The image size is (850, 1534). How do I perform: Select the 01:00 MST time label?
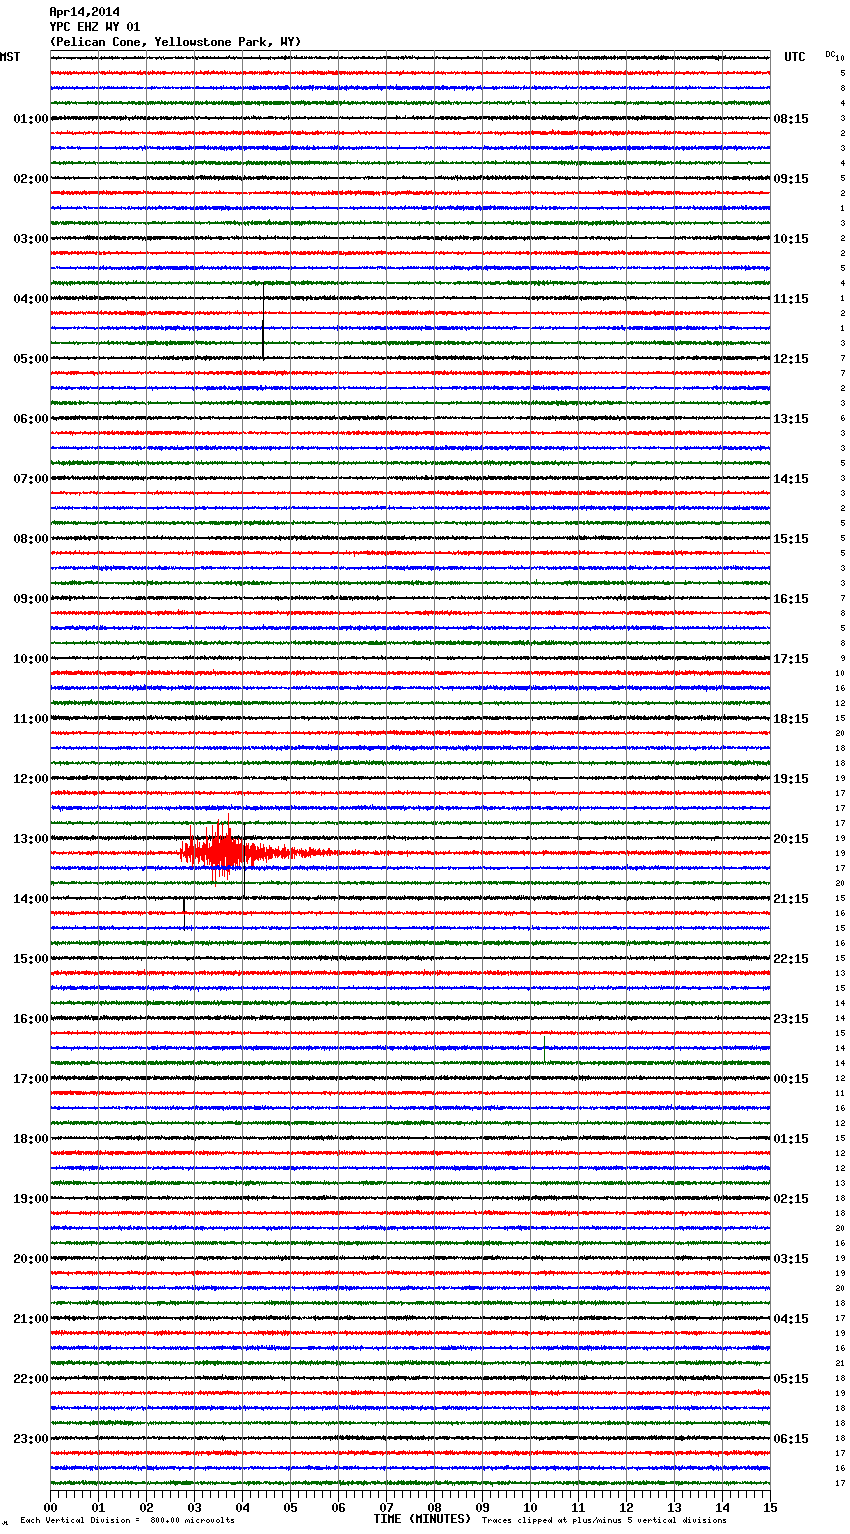coord(31,119)
